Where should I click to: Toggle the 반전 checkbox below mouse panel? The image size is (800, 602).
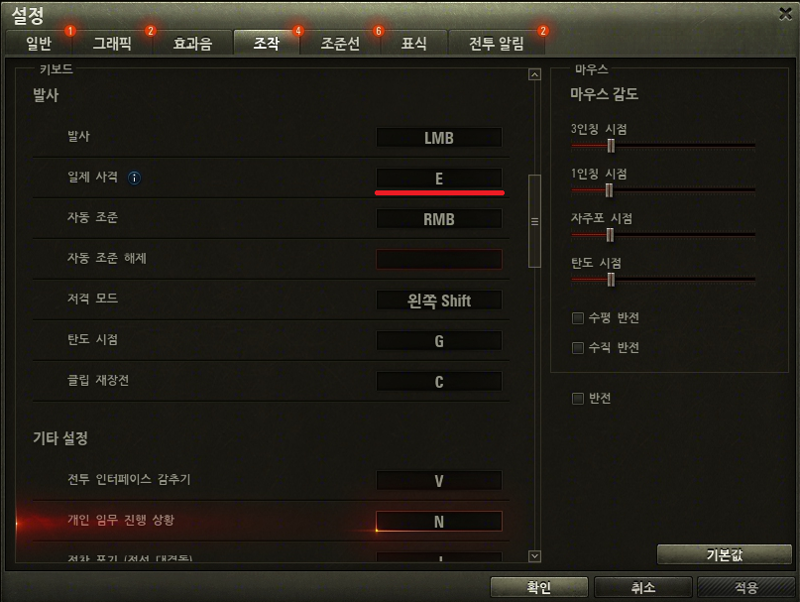click(x=578, y=398)
